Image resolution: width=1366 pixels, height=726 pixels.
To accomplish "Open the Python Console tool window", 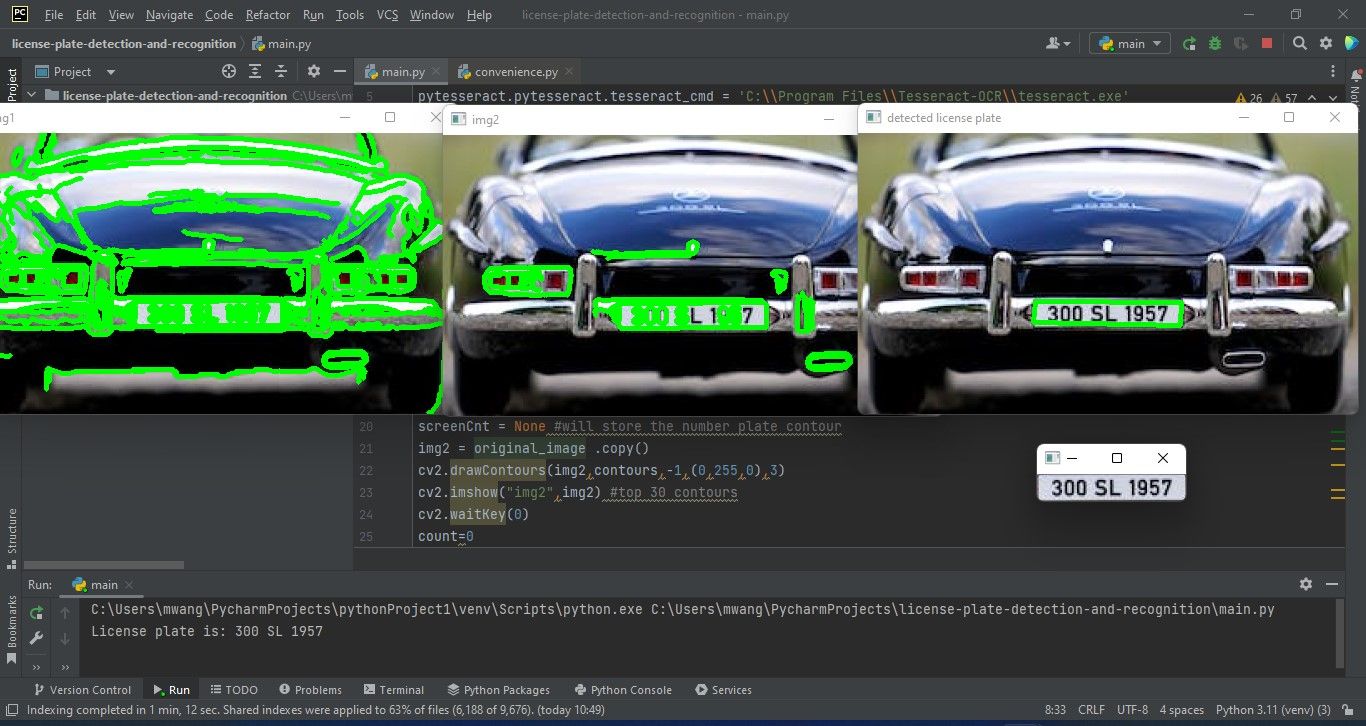I will coord(623,690).
